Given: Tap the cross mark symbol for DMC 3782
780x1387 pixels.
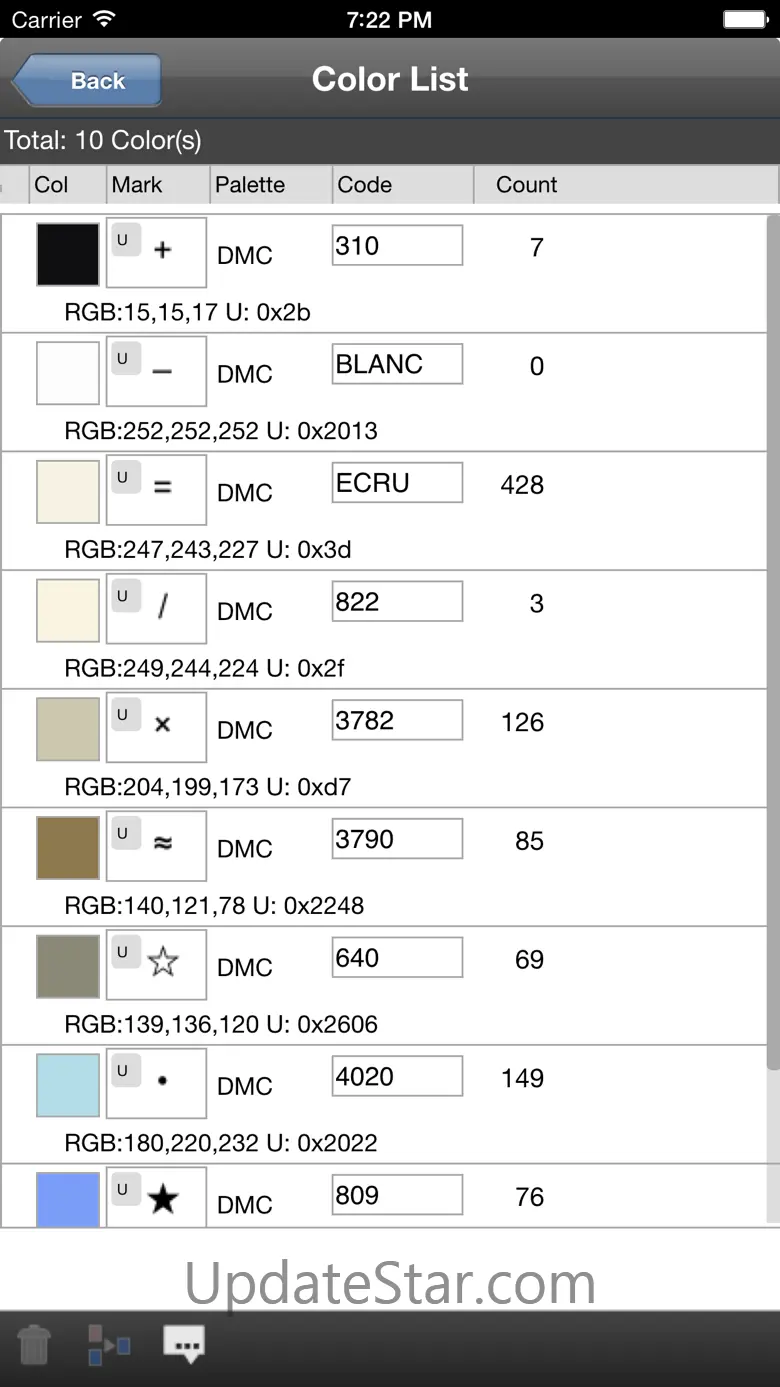Looking at the screenshot, I should coord(163,725).
